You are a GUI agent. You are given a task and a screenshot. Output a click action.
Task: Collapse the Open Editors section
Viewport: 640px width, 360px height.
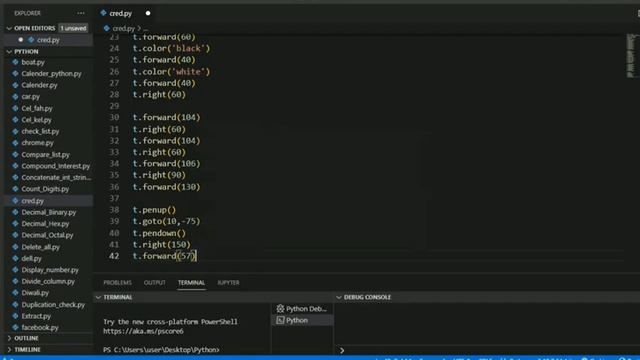click(9, 28)
